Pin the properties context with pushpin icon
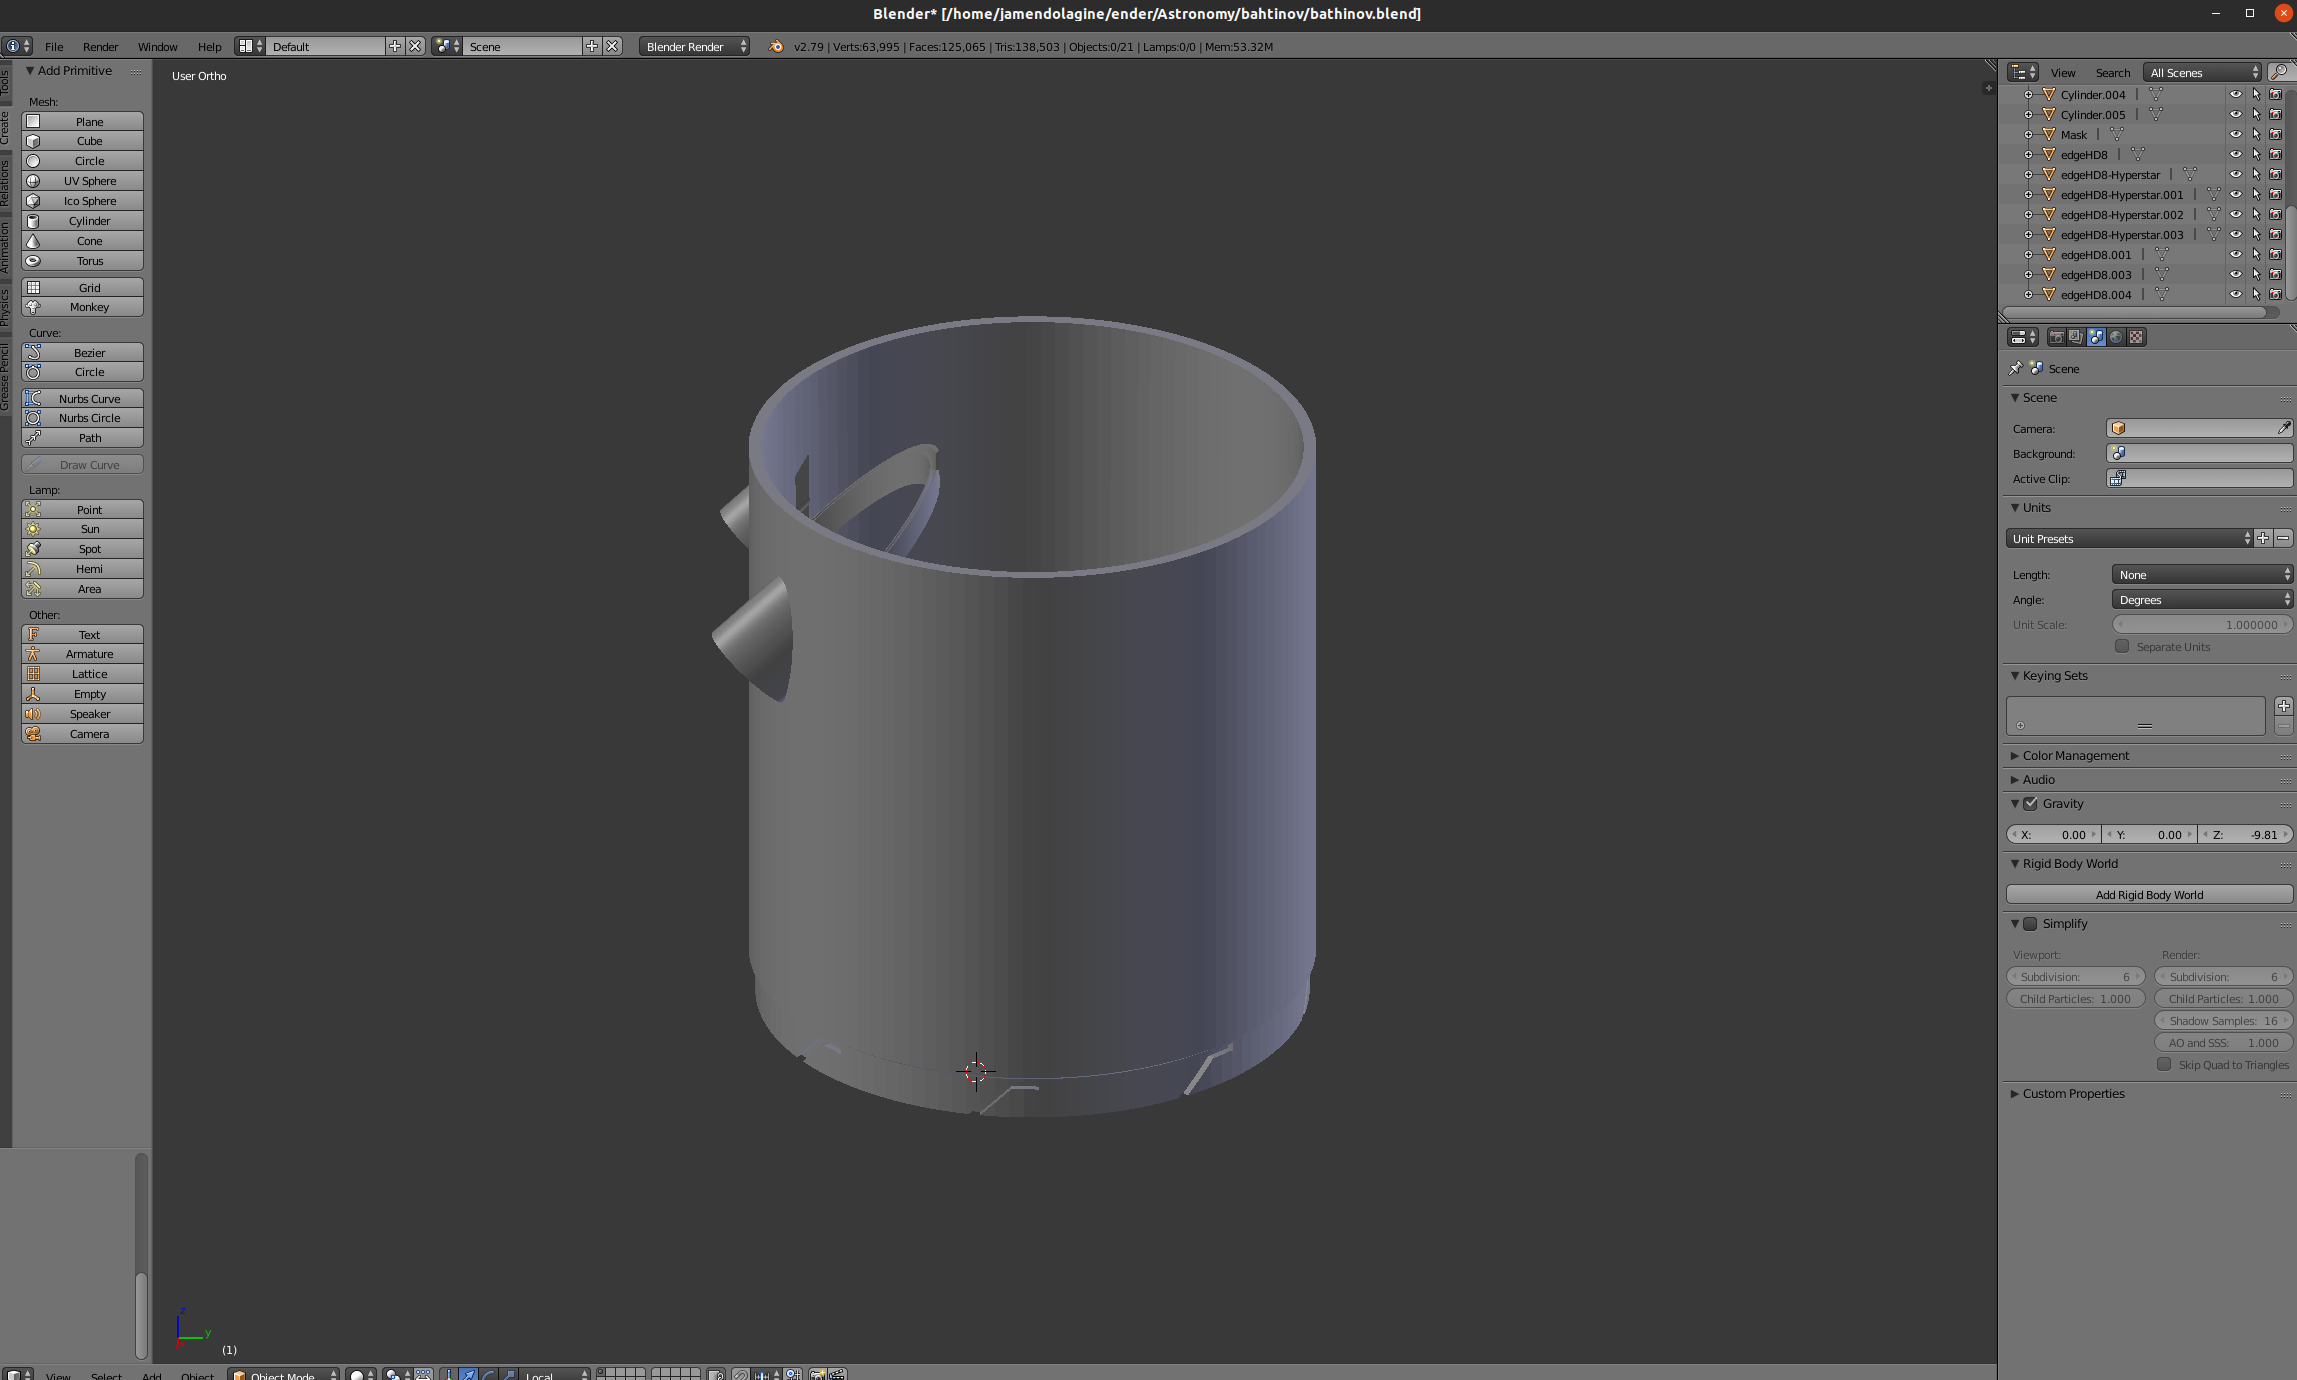Image resolution: width=2297 pixels, height=1380 pixels. (2015, 368)
